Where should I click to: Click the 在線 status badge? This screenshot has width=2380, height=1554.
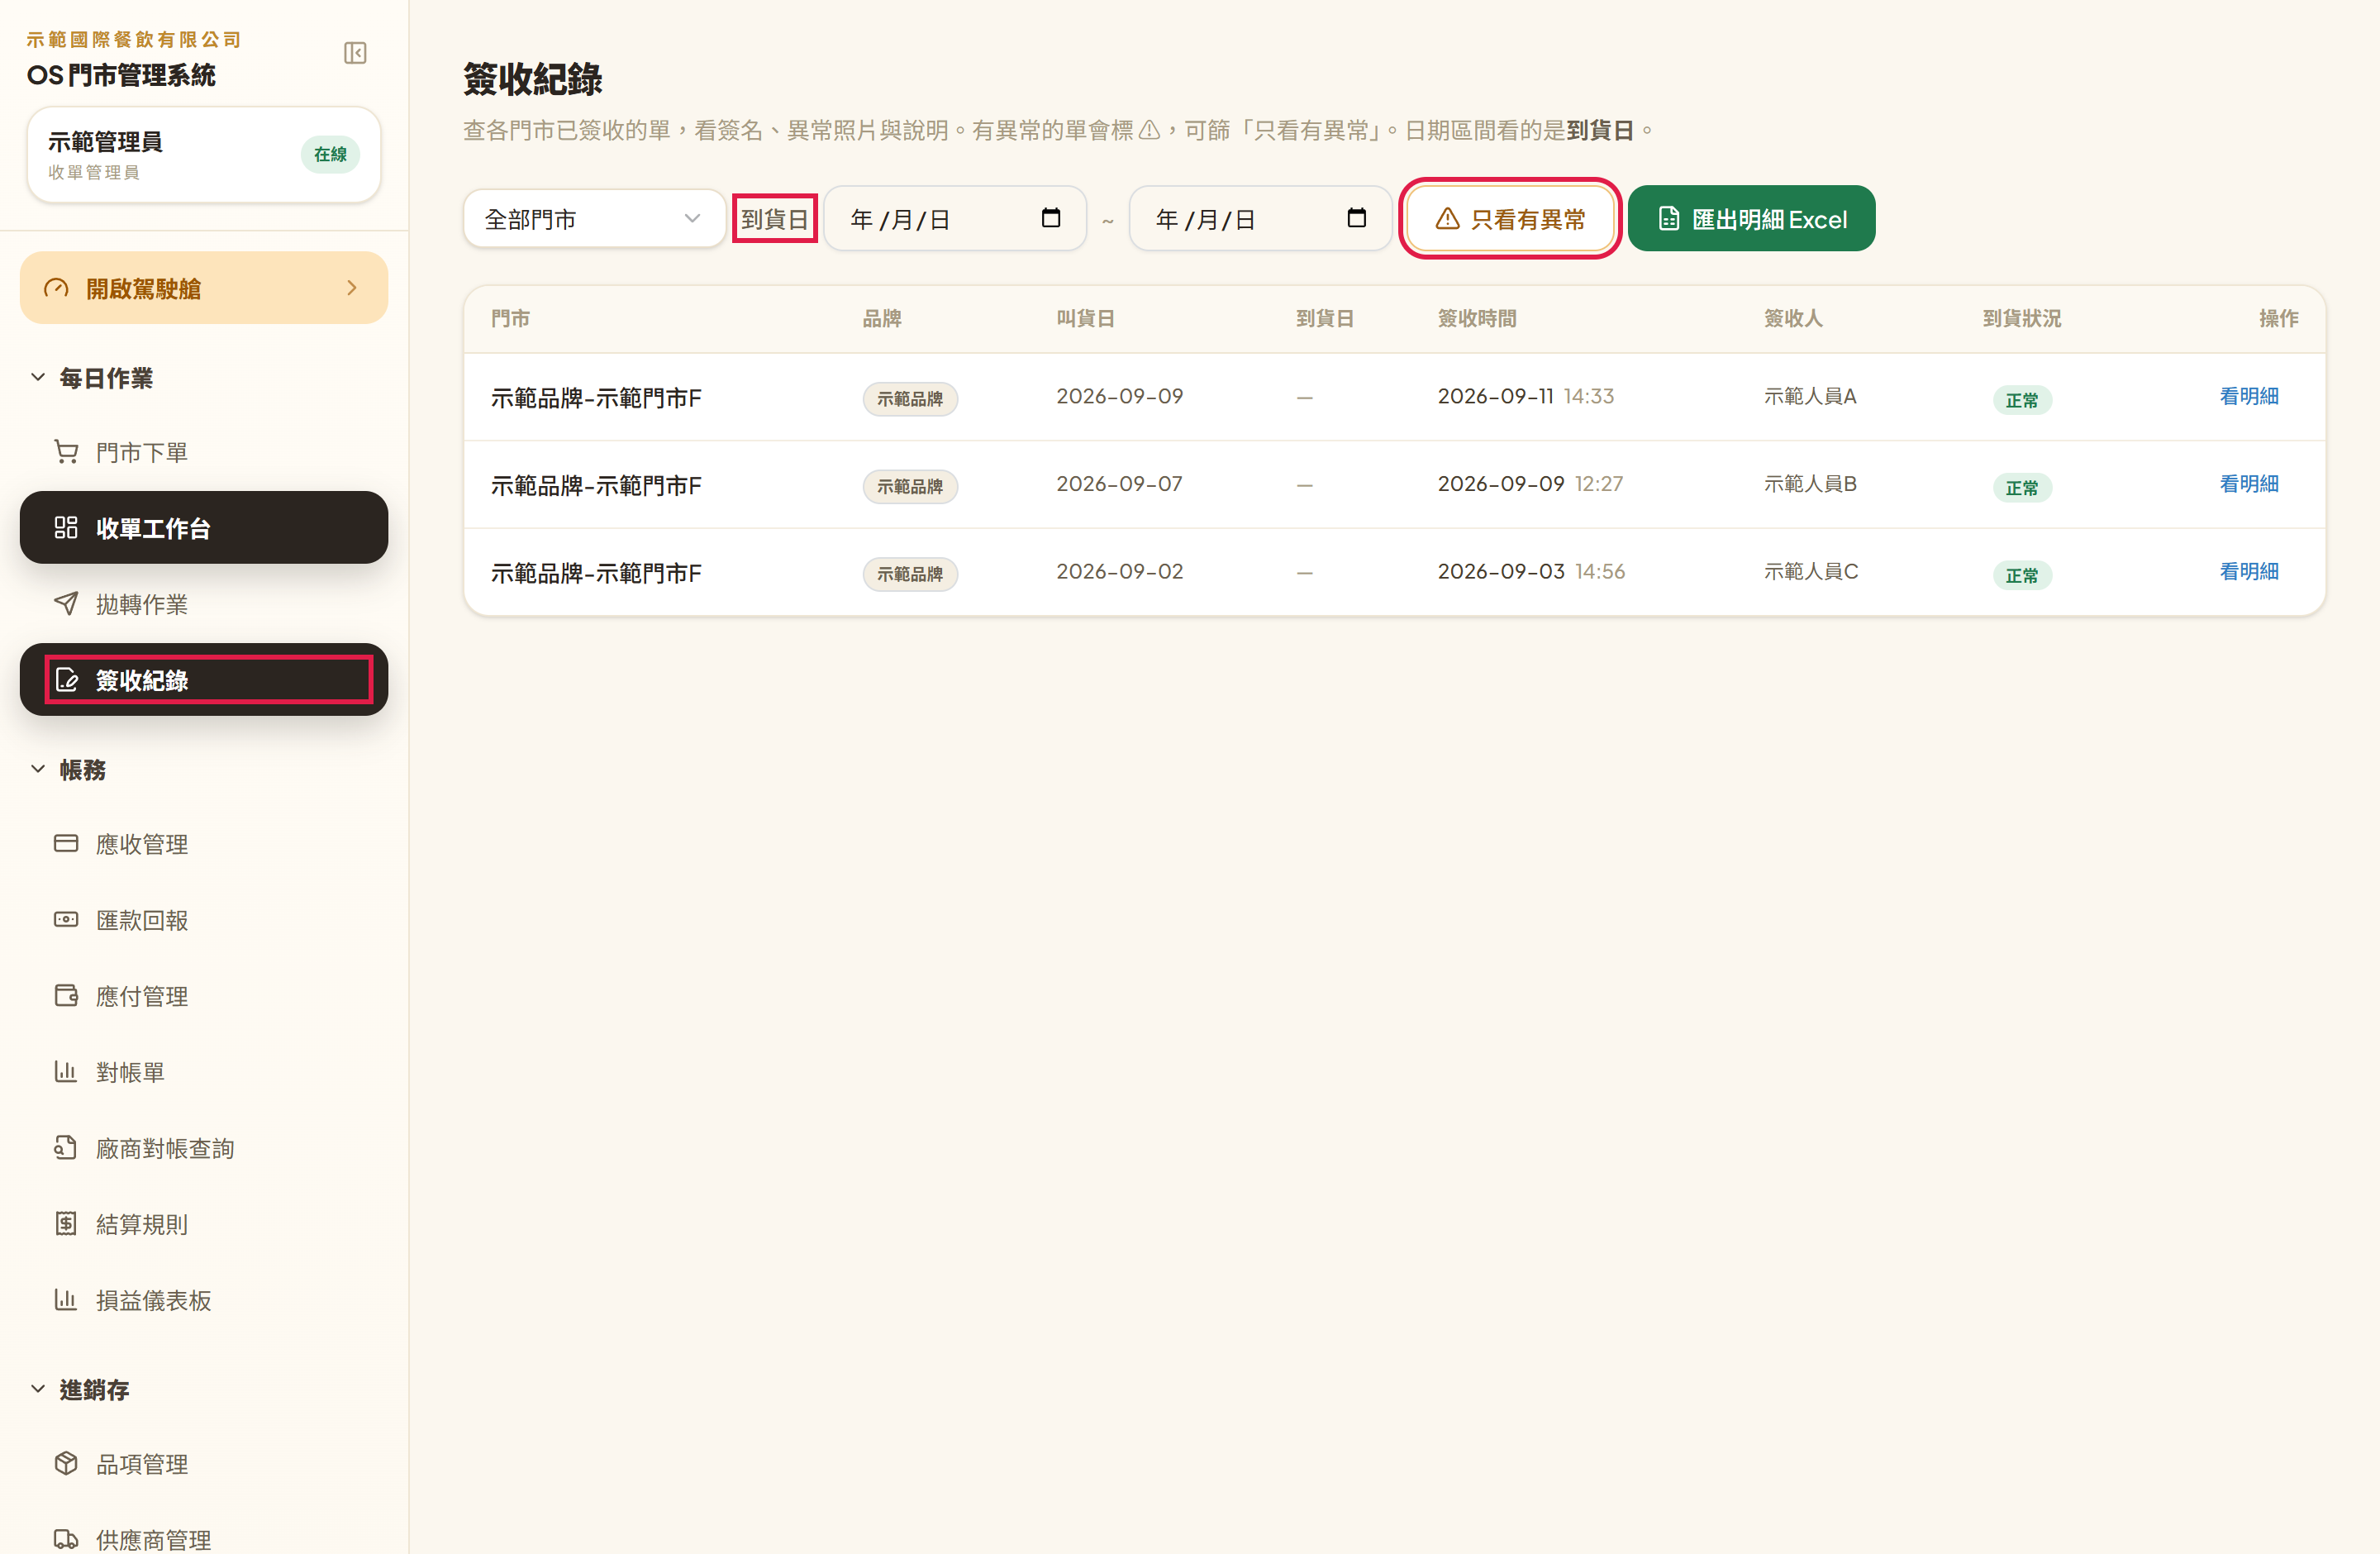coord(330,154)
